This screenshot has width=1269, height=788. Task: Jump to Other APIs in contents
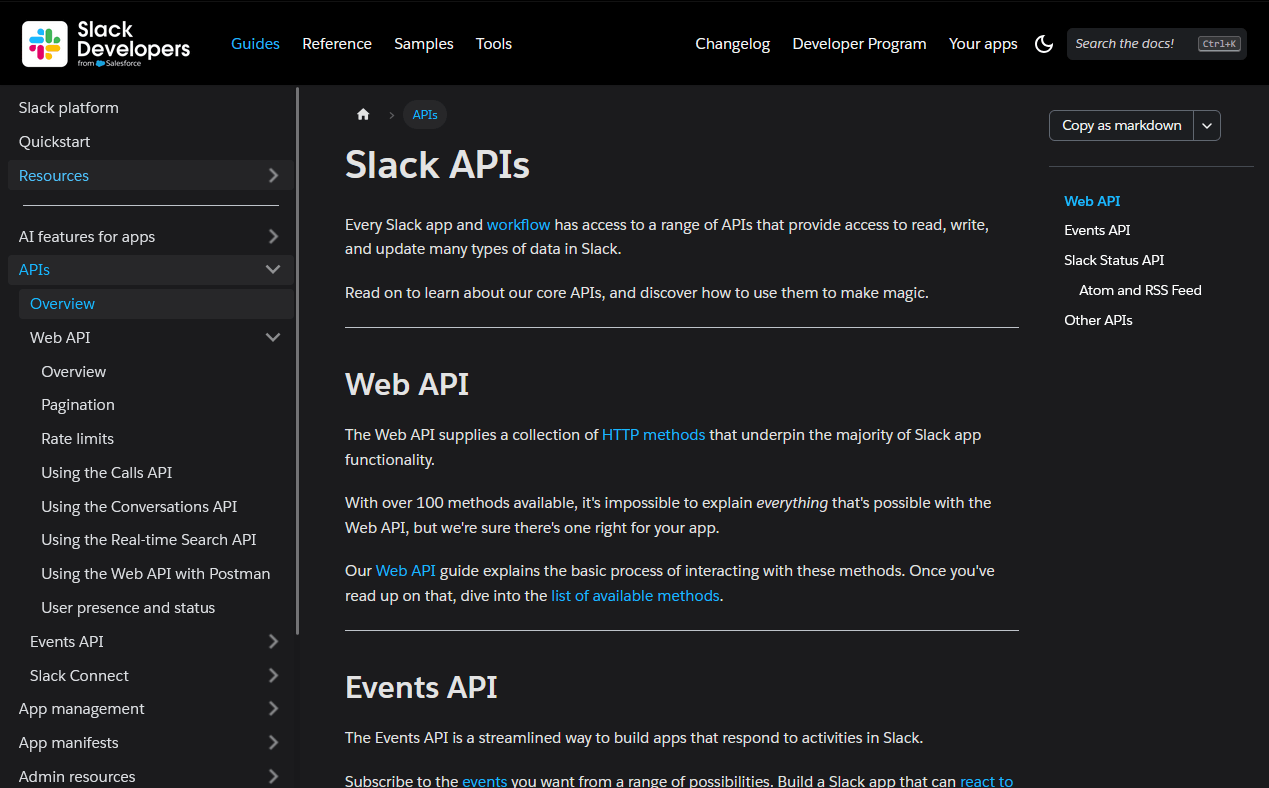click(1098, 320)
